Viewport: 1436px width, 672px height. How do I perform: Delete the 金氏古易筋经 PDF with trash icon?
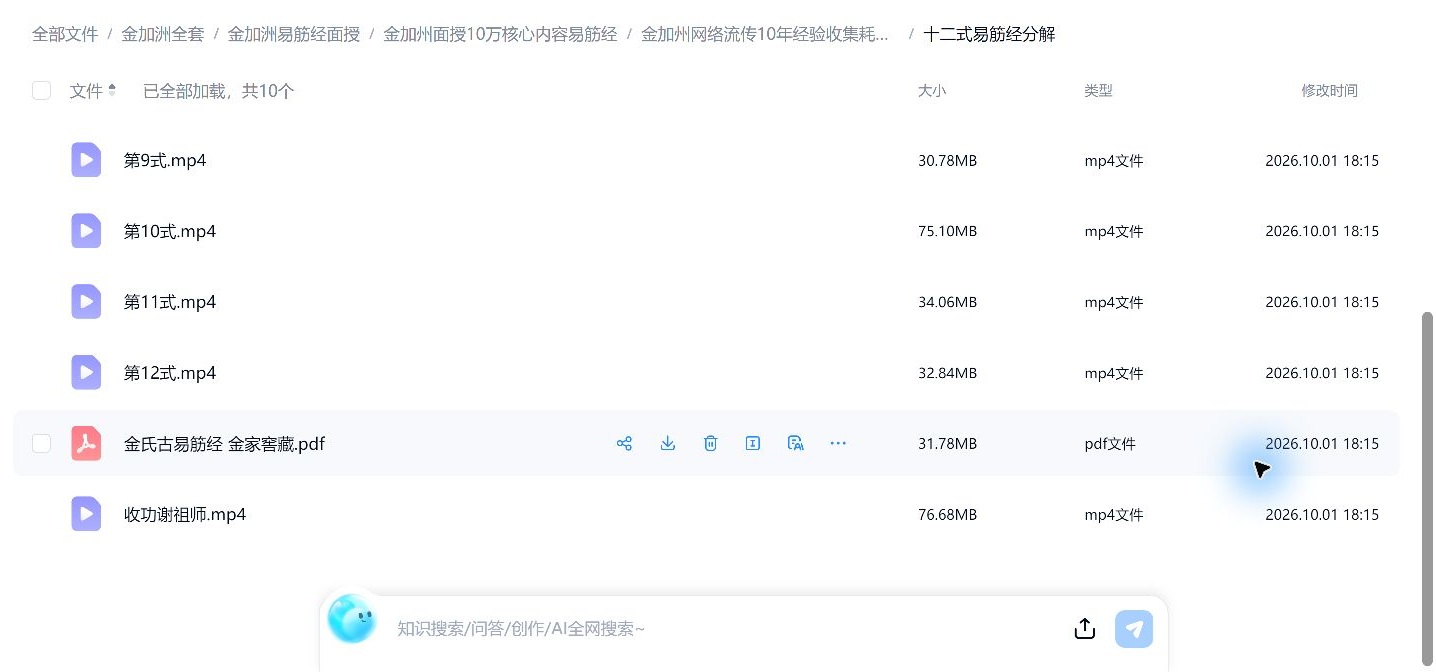[x=711, y=443]
